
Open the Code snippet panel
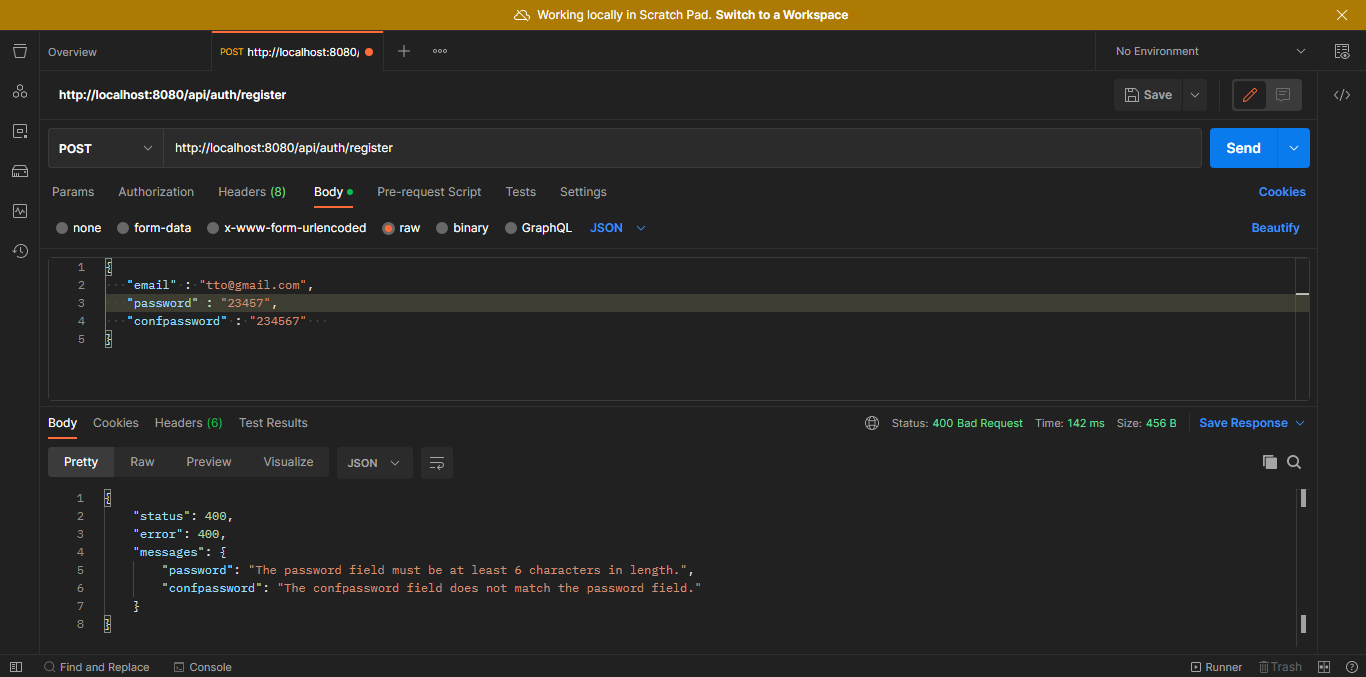[x=1343, y=95]
